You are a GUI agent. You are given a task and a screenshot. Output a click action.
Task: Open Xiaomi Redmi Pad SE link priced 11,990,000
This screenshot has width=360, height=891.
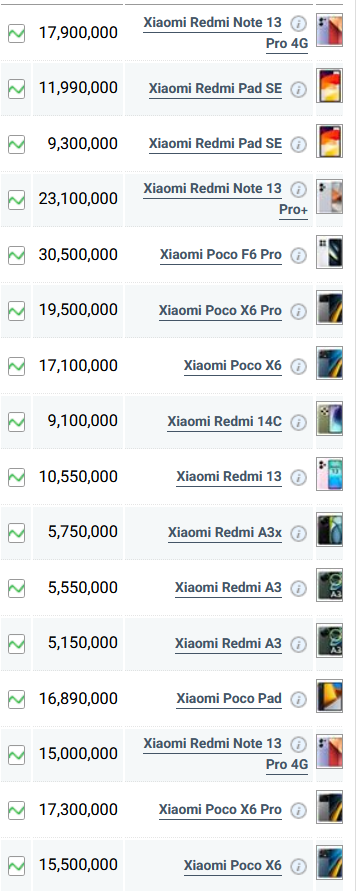coord(215,88)
